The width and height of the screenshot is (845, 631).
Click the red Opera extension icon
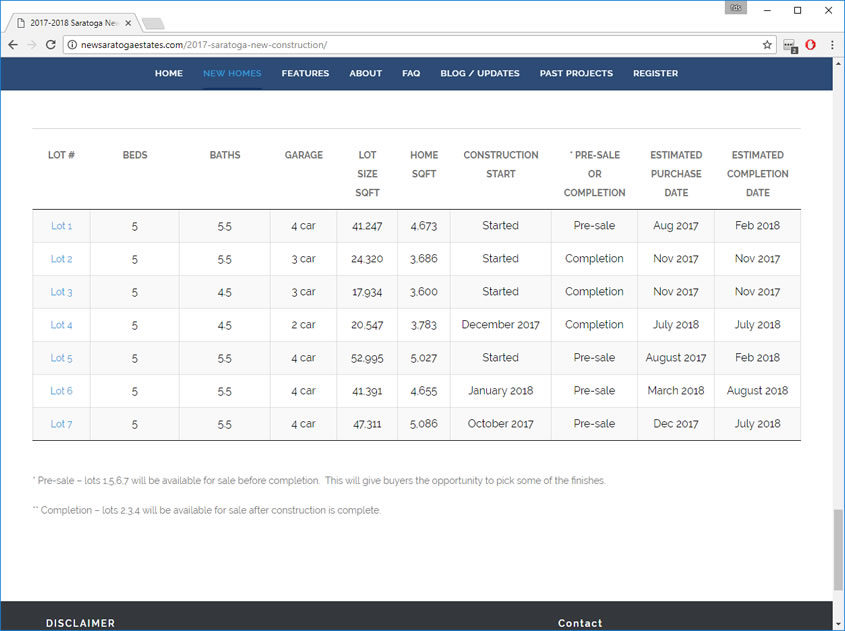(810, 45)
